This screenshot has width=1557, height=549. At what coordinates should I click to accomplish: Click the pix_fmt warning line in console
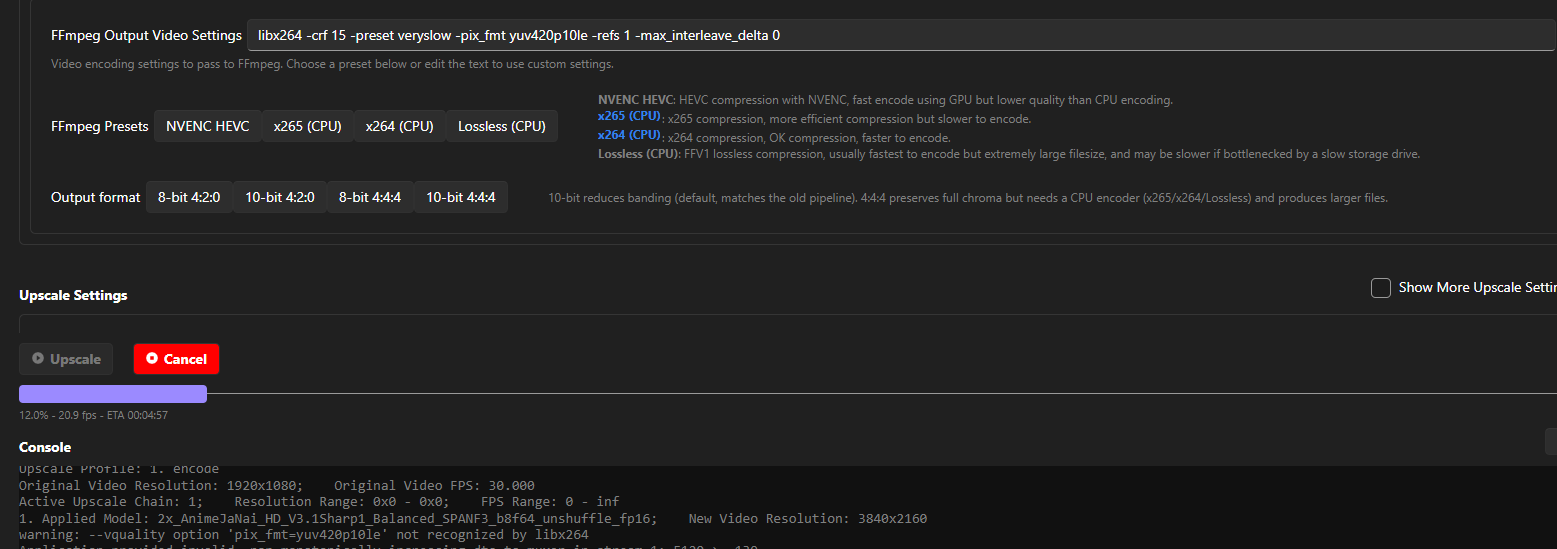pos(304,535)
